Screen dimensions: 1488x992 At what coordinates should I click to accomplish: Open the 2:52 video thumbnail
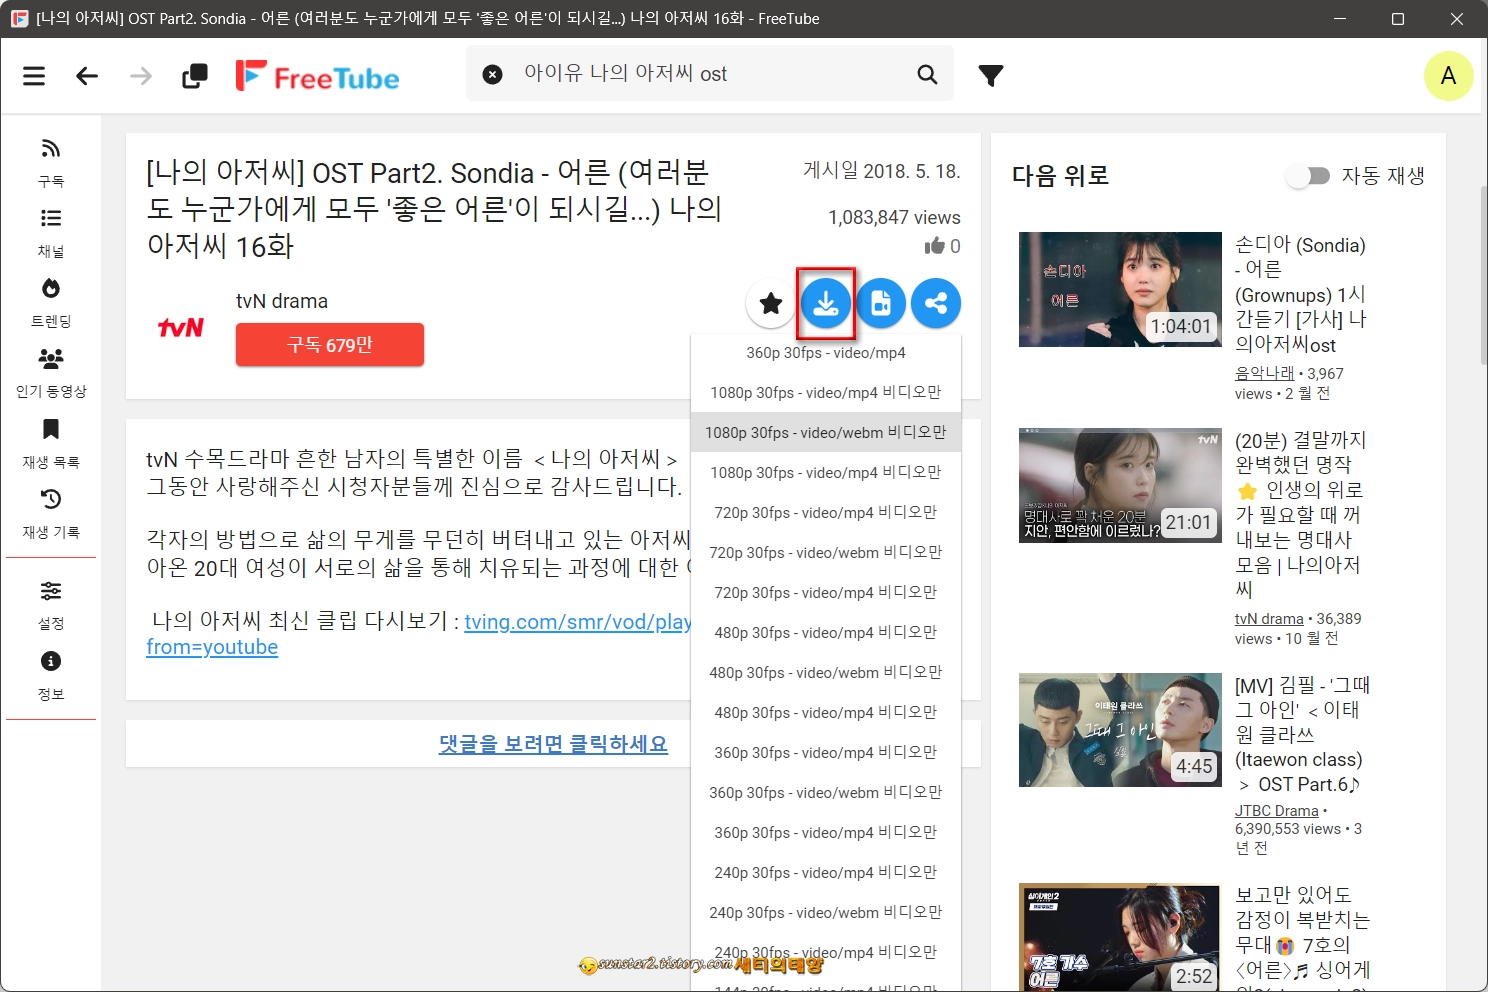pos(1120,938)
